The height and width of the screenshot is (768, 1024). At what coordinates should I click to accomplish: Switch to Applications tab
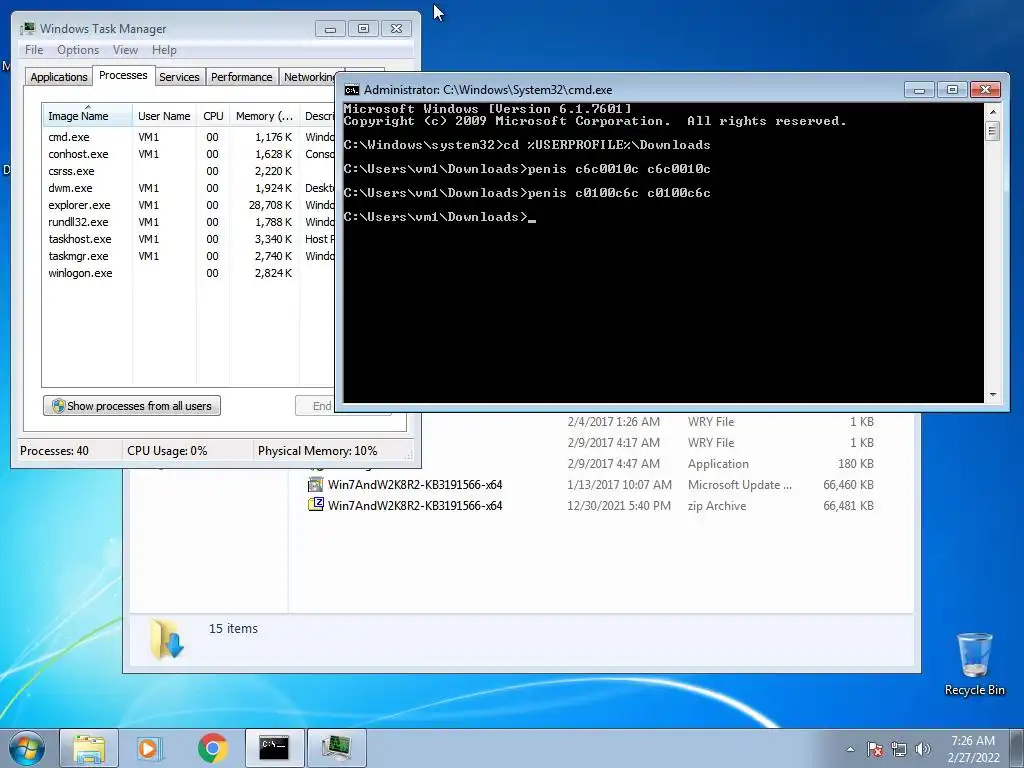[59, 77]
